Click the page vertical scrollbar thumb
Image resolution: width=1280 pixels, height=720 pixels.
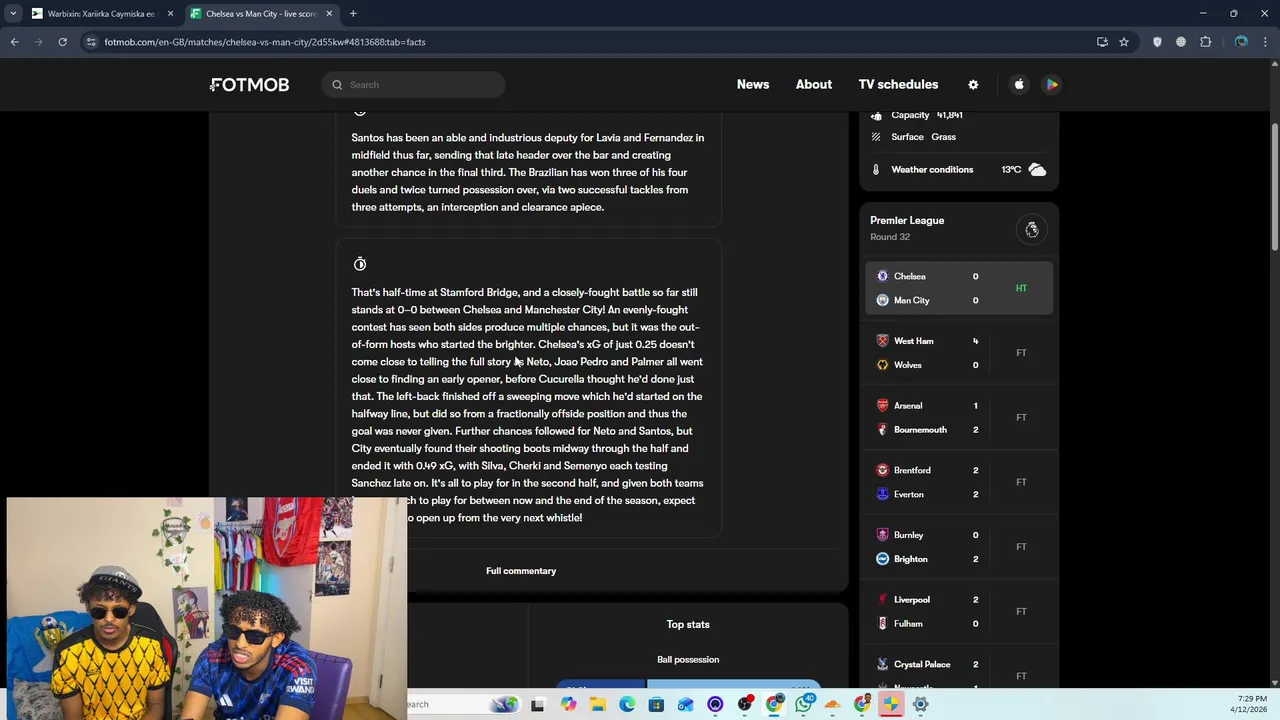click(x=1274, y=187)
